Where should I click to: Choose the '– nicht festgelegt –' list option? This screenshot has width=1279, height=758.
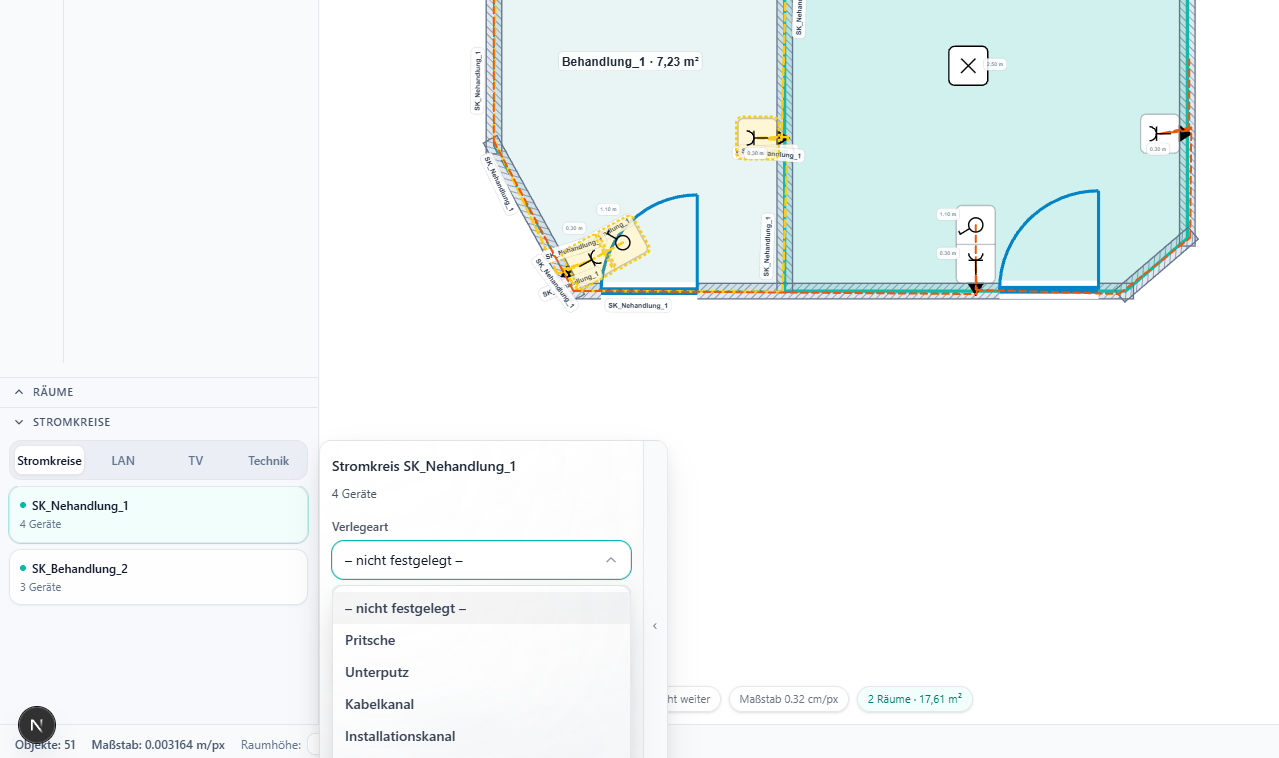click(481, 608)
